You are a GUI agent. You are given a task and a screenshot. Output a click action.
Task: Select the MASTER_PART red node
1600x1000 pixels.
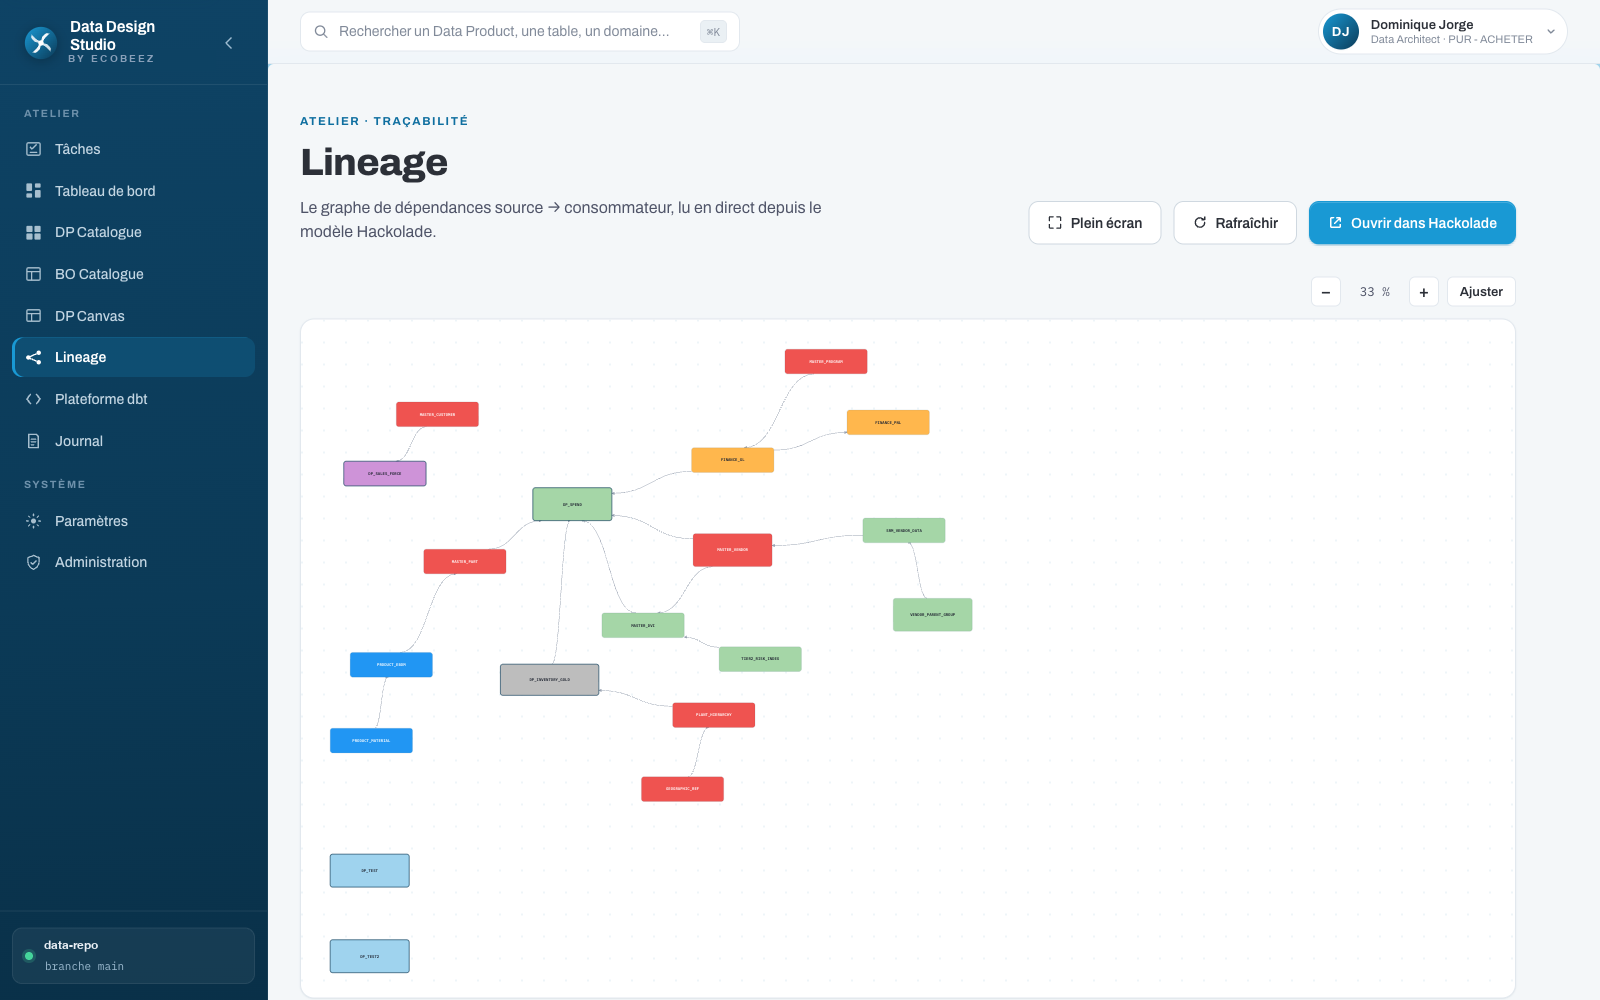pyautogui.click(x=465, y=561)
